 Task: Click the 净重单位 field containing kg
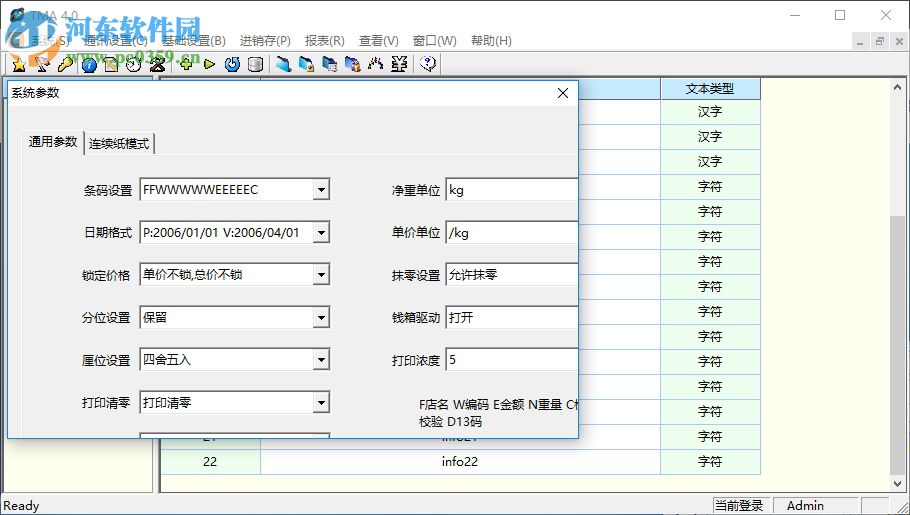click(x=512, y=190)
